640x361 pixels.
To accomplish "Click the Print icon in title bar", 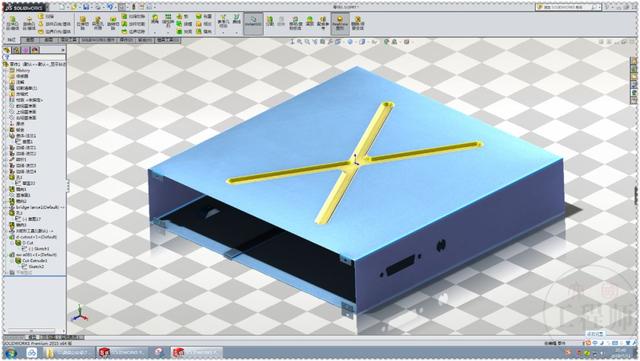I will coord(98,7).
